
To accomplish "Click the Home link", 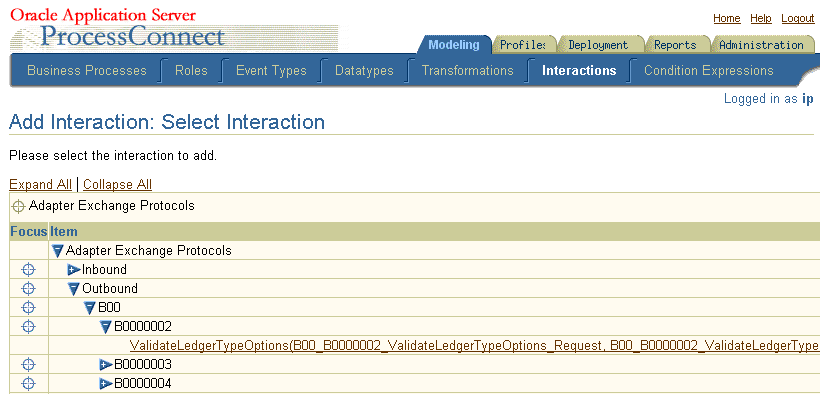I will tap(727, 19).
